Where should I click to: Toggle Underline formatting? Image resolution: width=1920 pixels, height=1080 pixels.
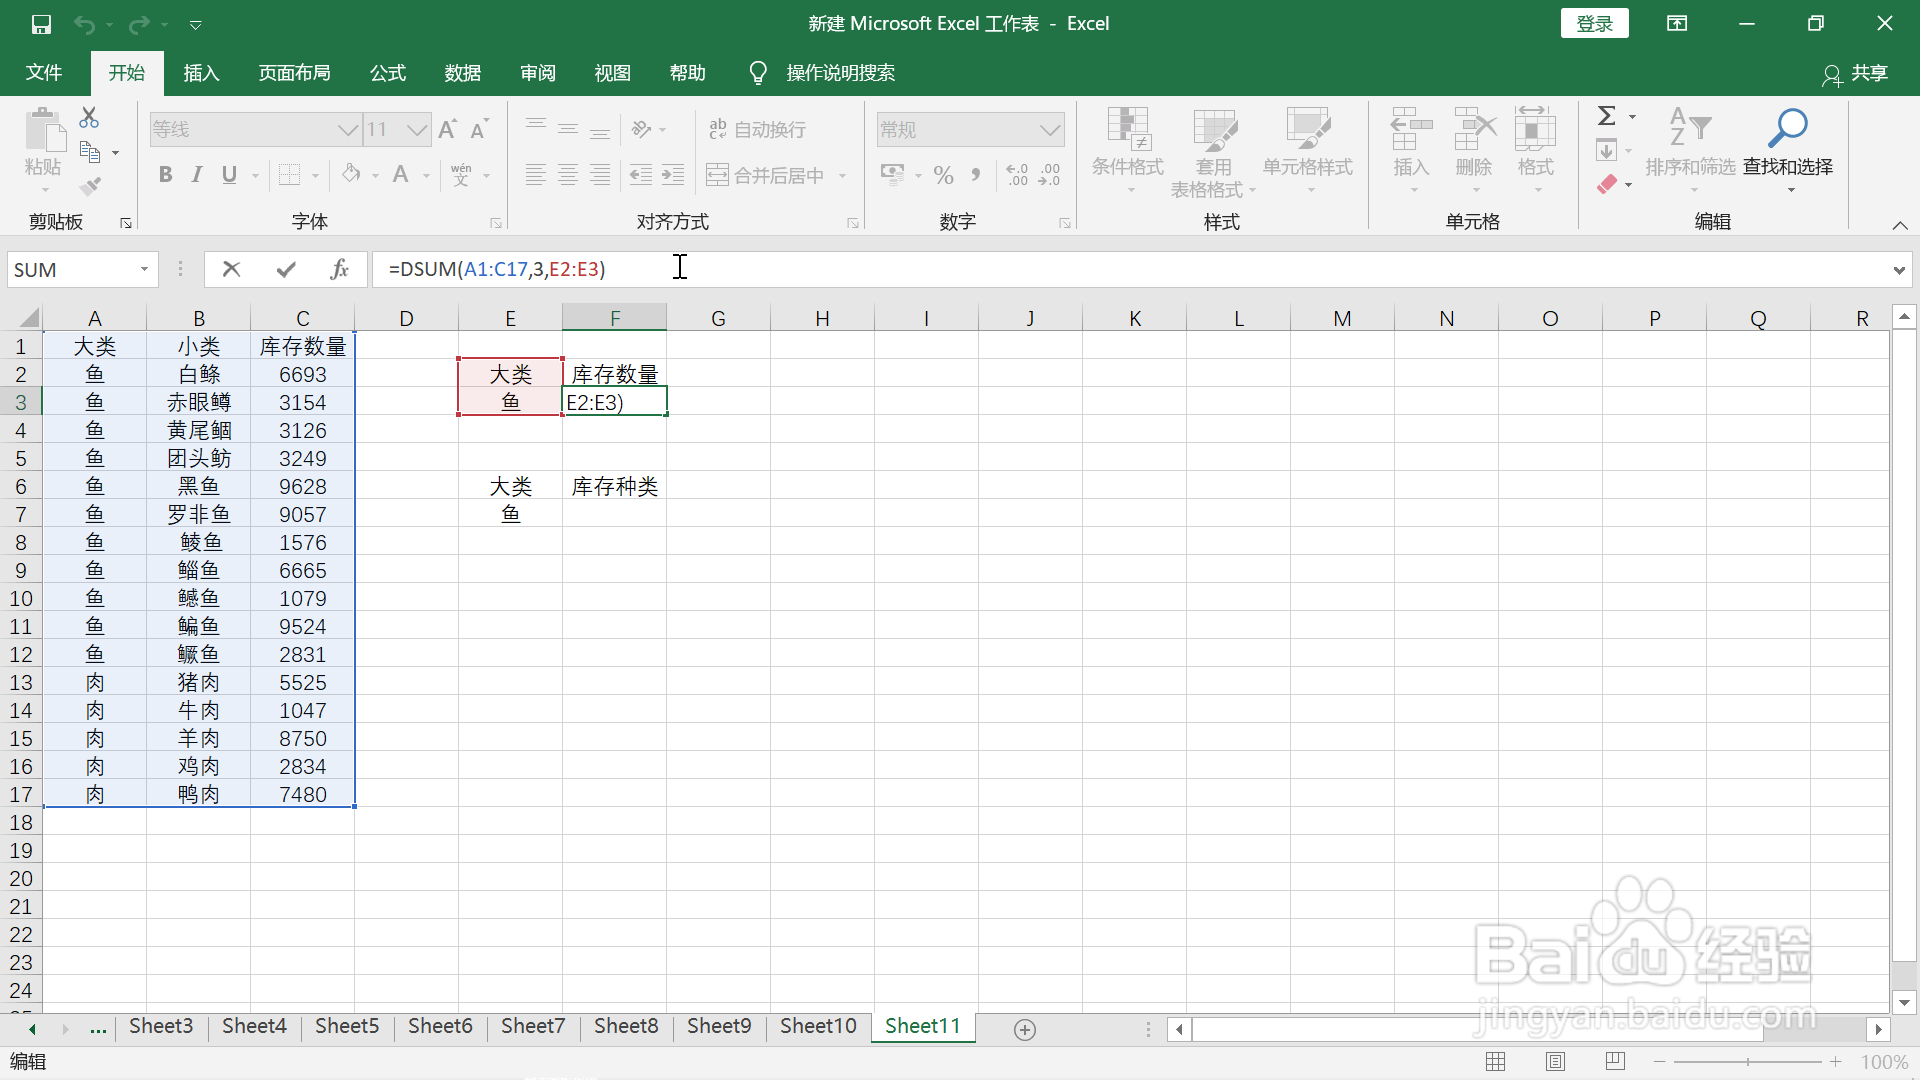click(x=229, y=175)
